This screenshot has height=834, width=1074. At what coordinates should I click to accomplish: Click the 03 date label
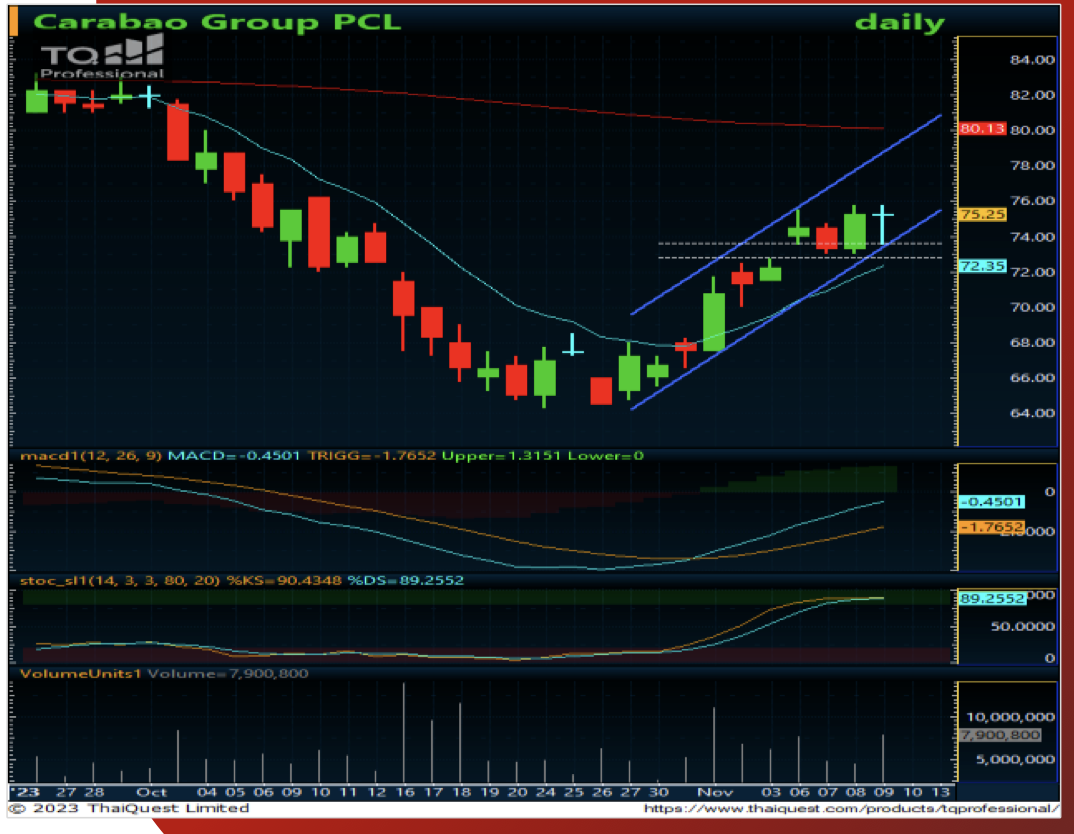point(771,792)
